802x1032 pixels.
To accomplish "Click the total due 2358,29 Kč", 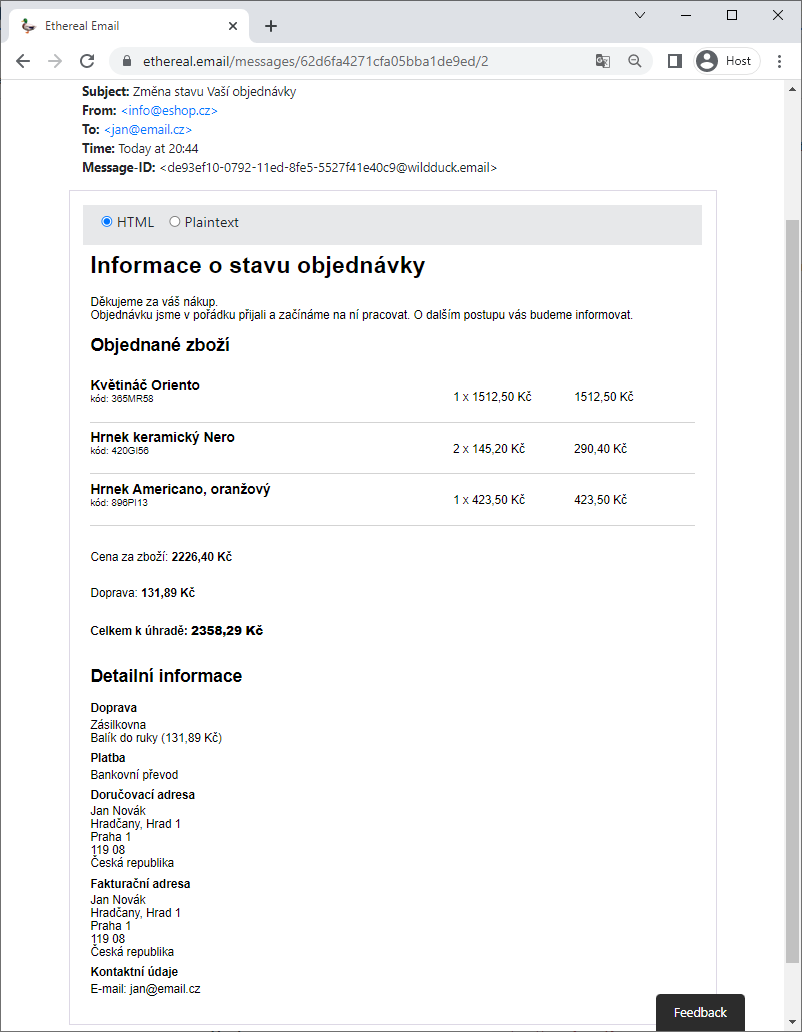I will (227, 631).
